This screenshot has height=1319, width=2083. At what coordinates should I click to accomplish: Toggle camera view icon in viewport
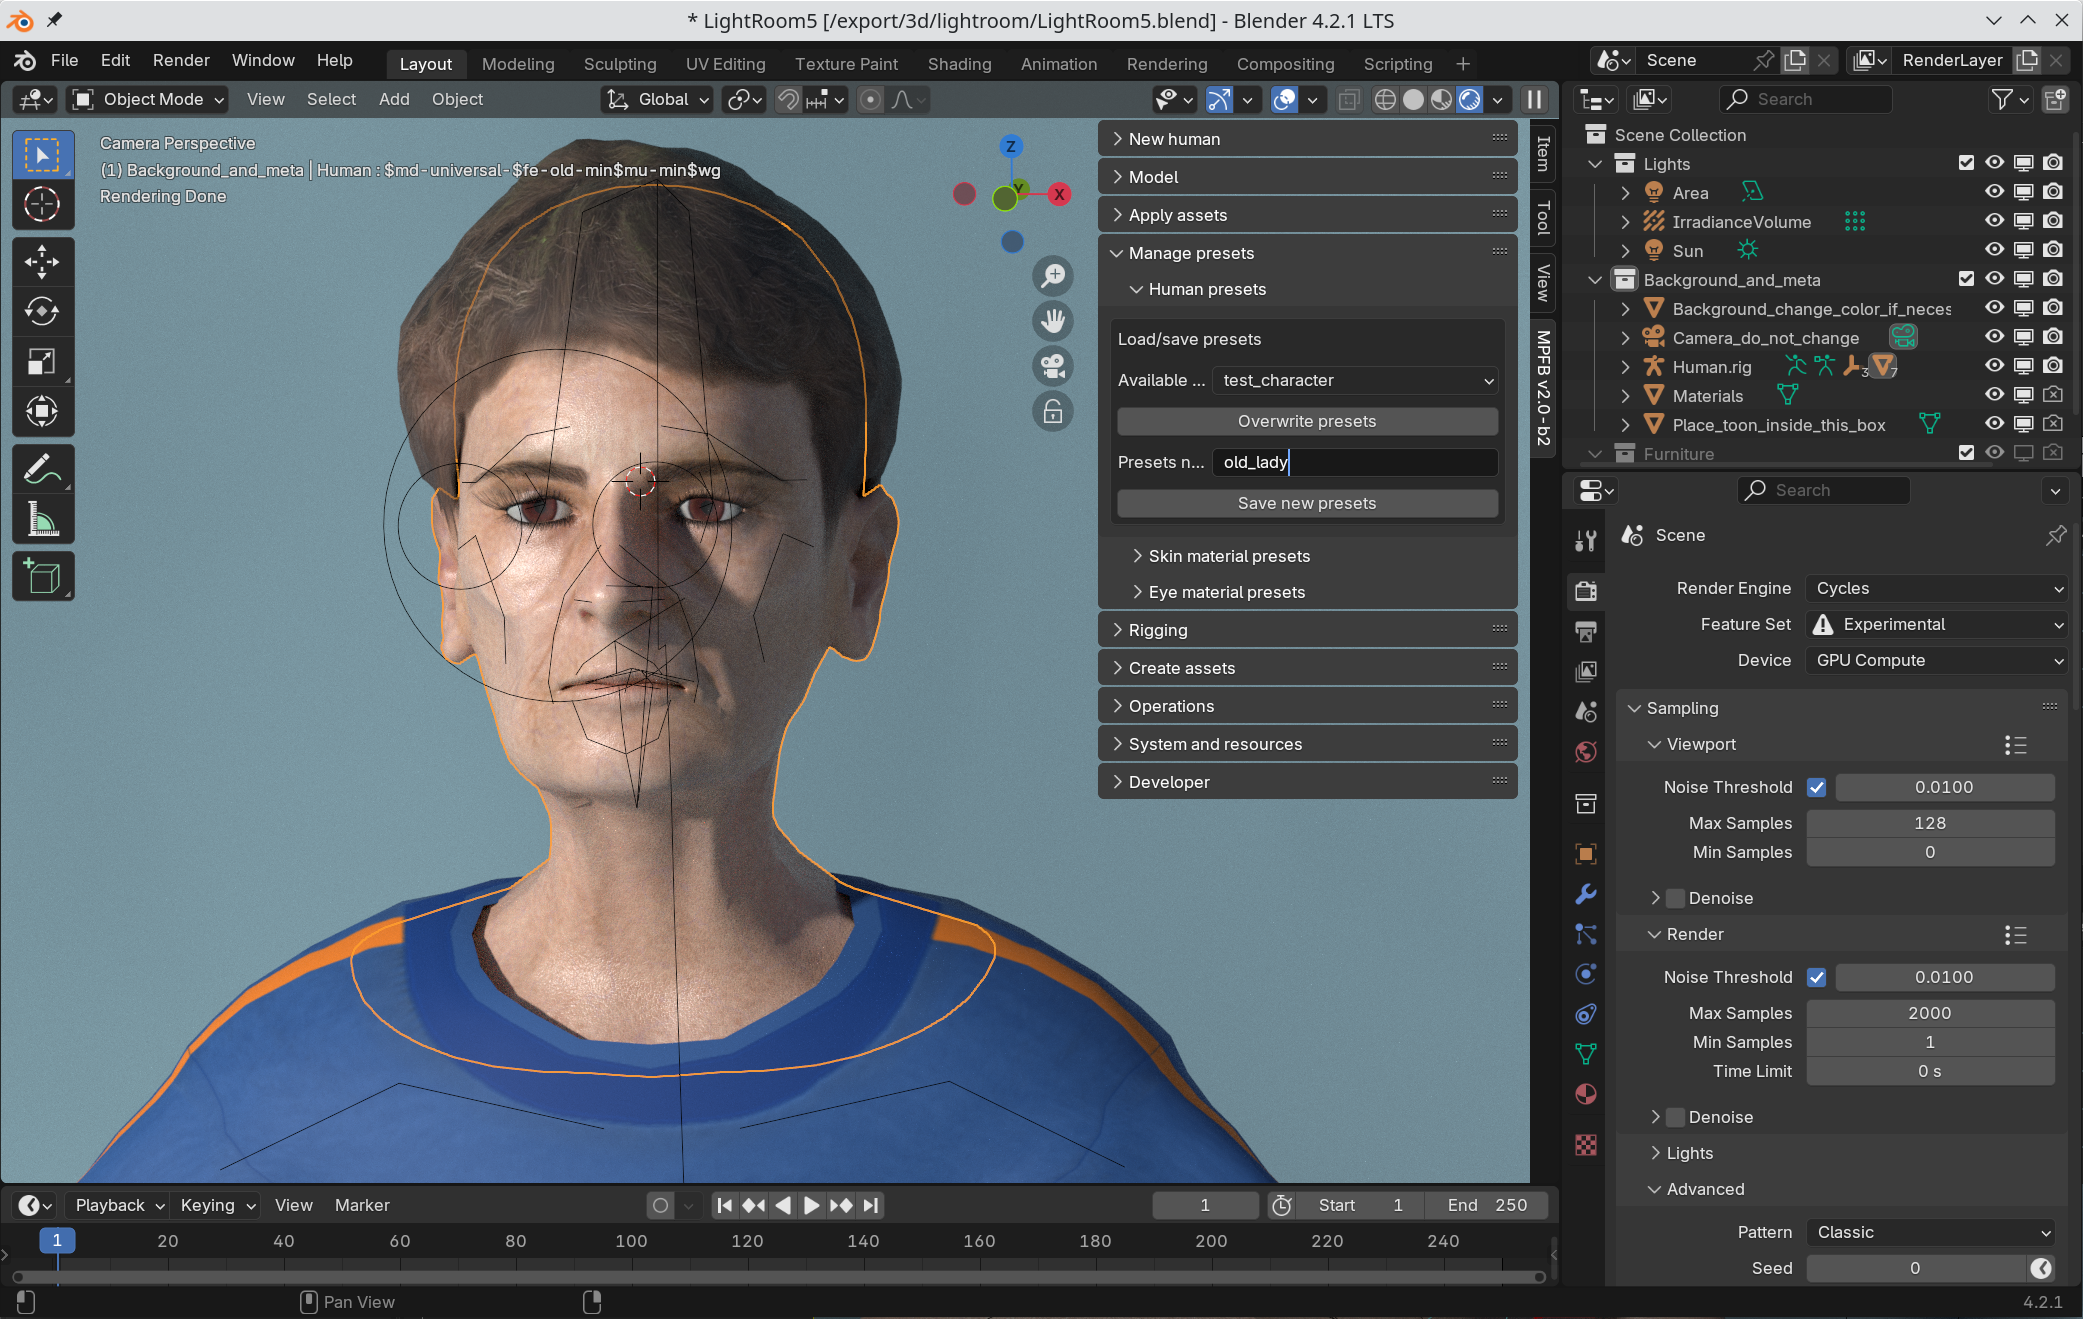click(x=1053, y=366)
